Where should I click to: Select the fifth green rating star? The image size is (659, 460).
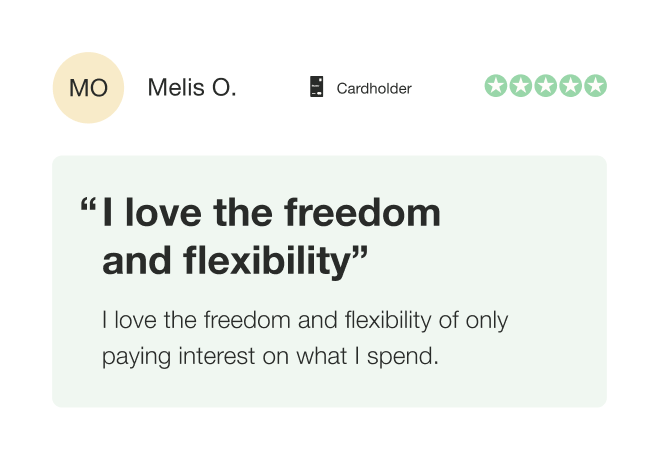coord(596,86)
